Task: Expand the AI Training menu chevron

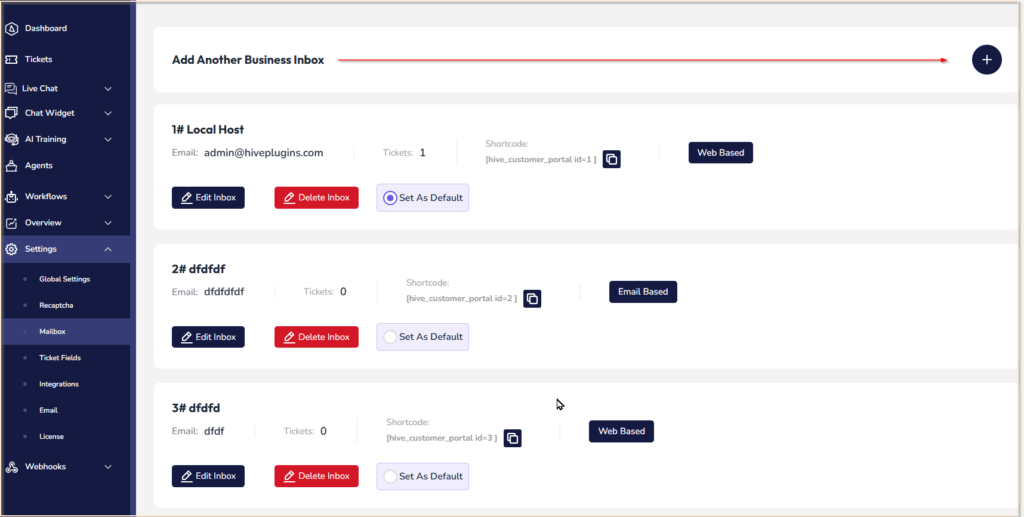Action: 108,139
